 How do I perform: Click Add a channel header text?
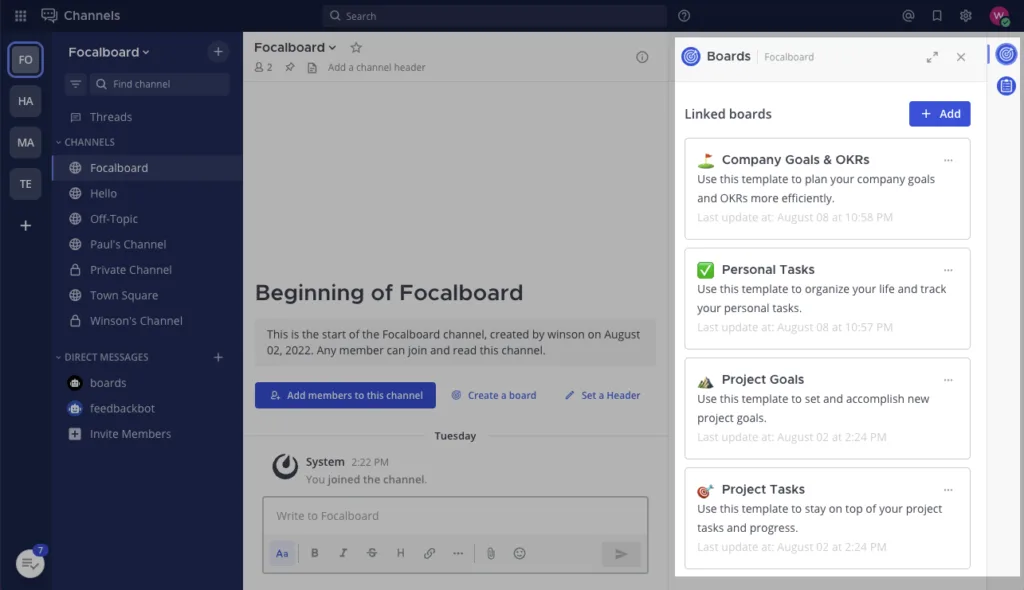click(376, 67)
